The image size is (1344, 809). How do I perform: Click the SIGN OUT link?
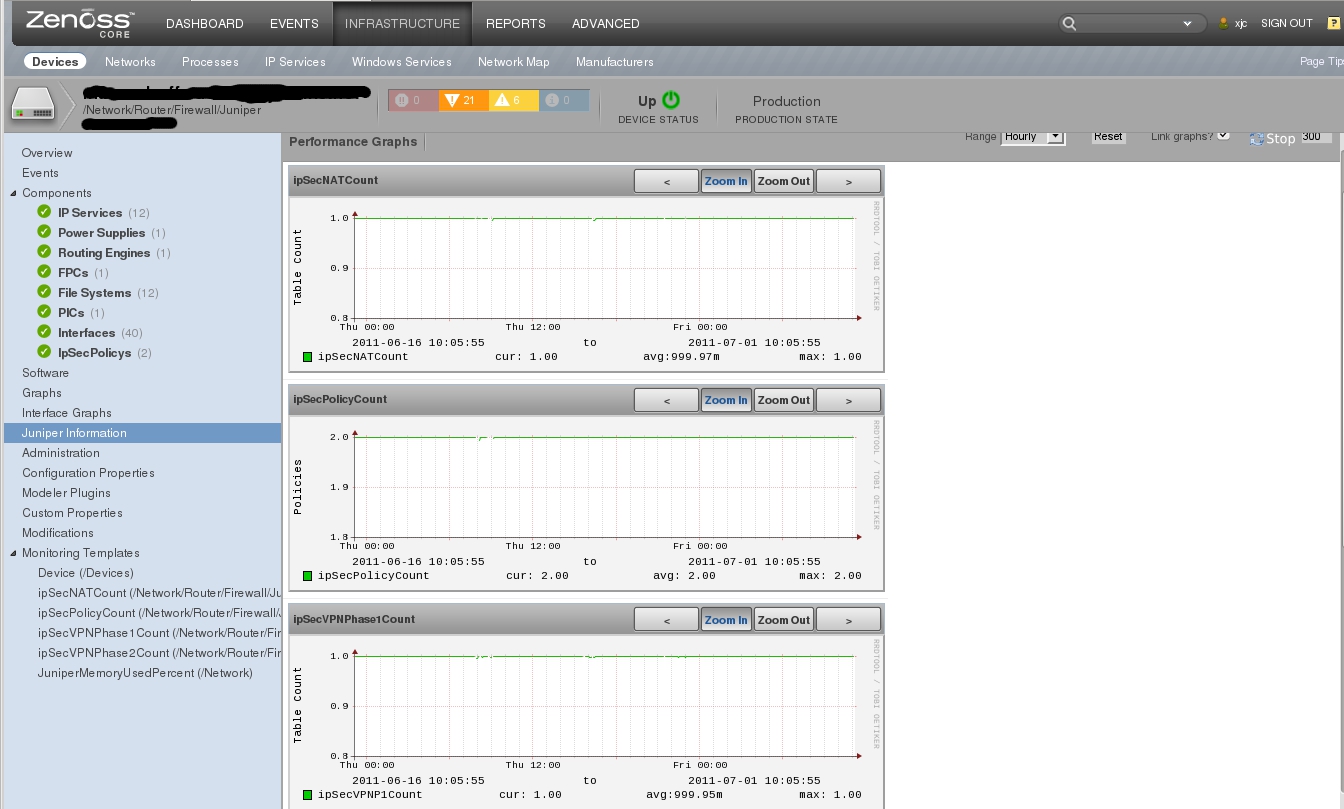pos(1286,23)
